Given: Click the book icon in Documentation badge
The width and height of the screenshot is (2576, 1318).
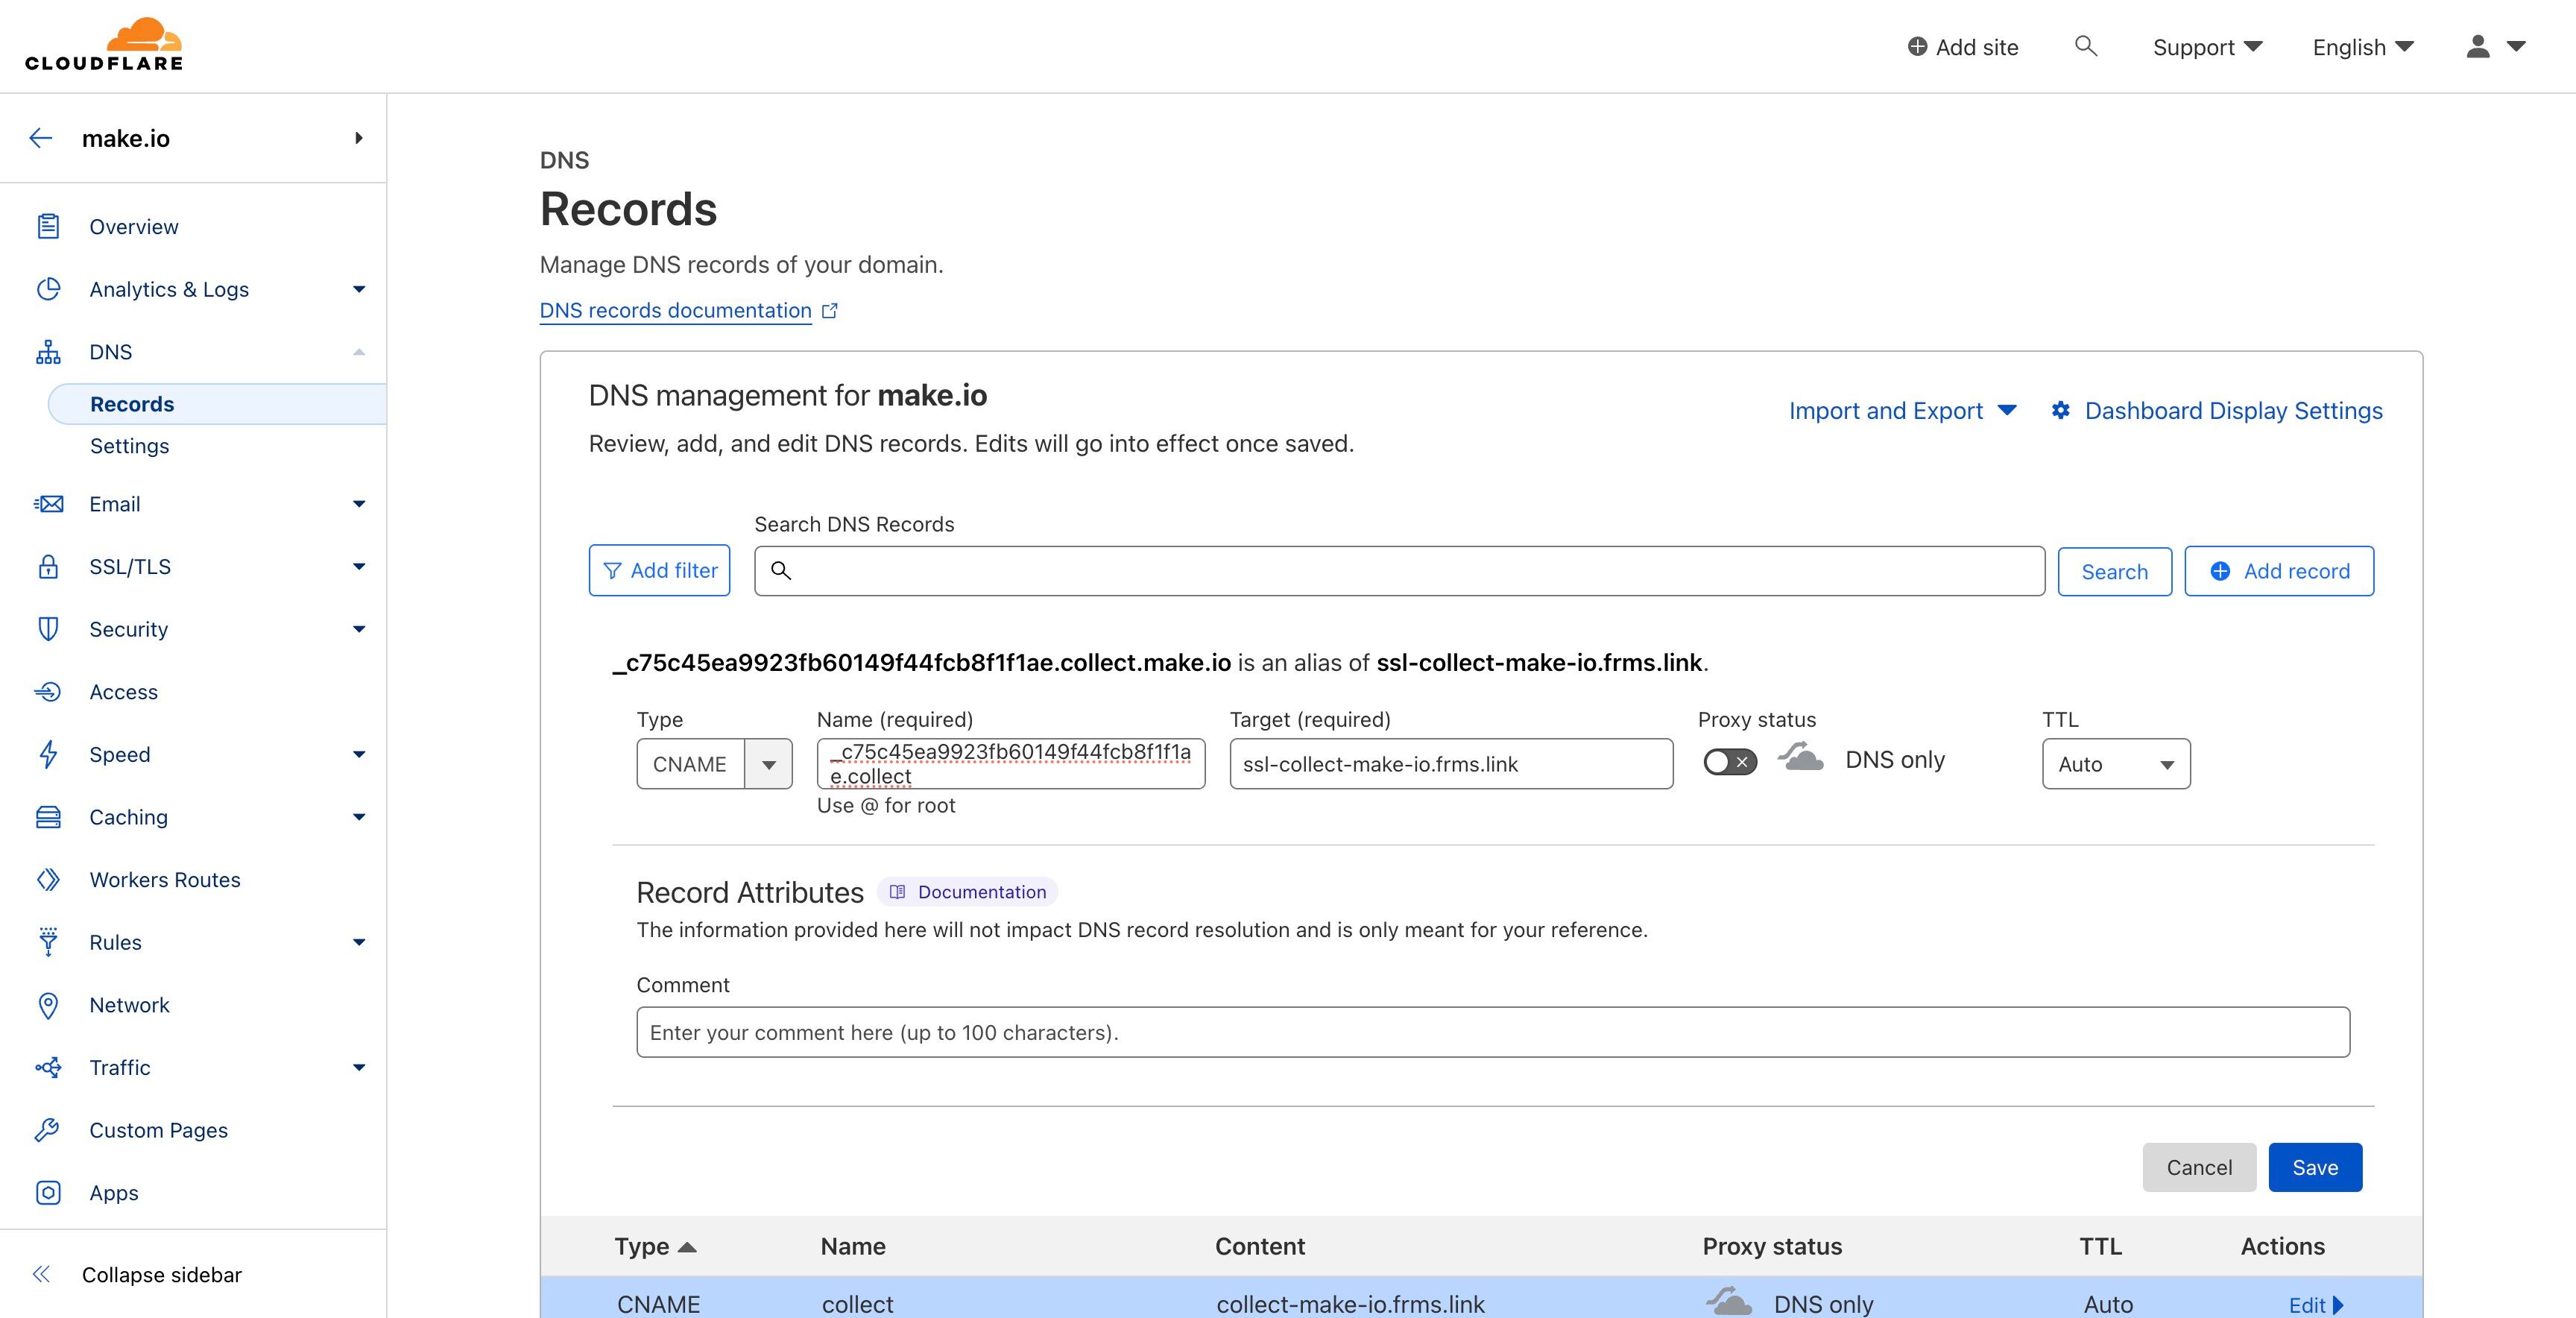Looking at the screenshot, I should point(897,892).
